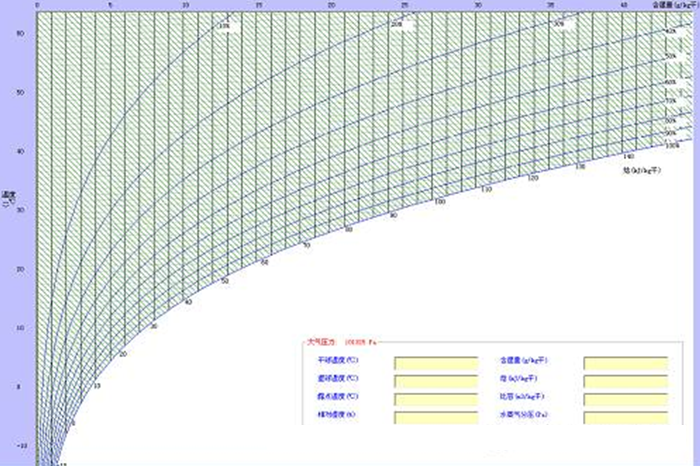Click the 20% relative humidity curve label
Image resolution: width=700 pixels, height=466 pixels.
396,23
